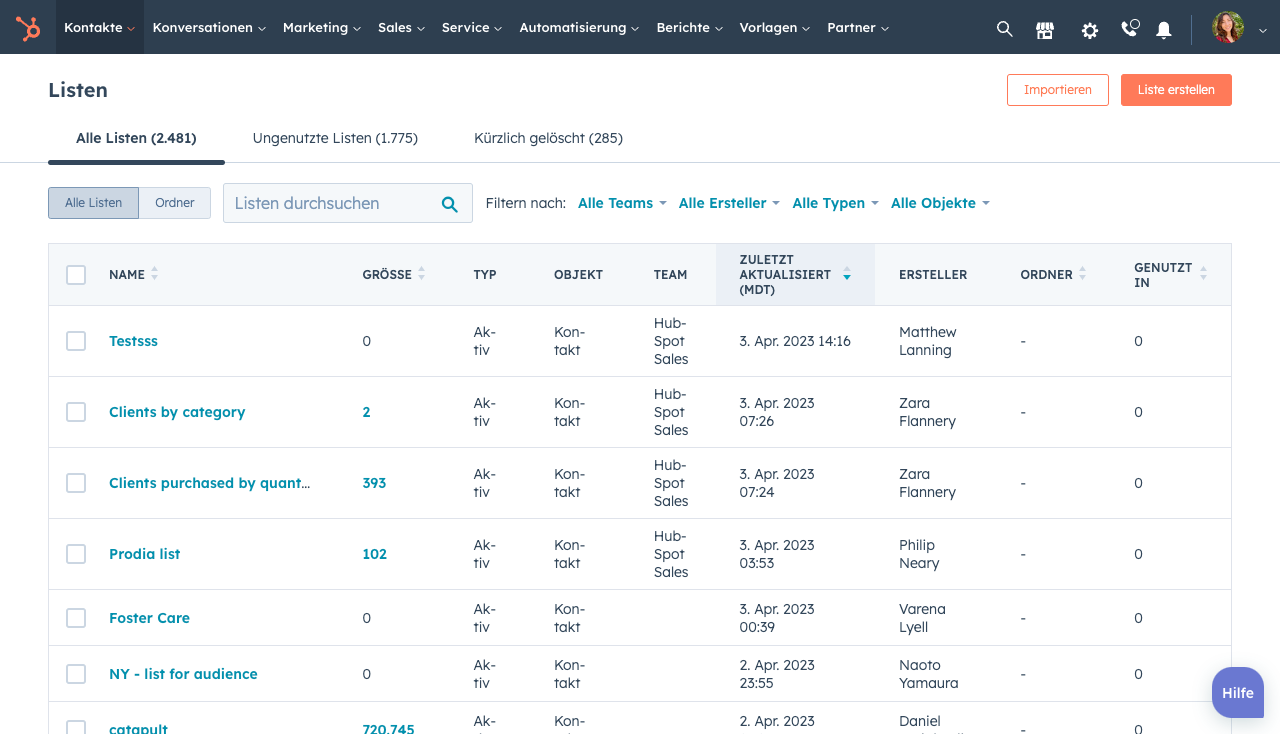1280x734 pixels.
Task: Open the Marketplace storefront icon
Action: tap(1045, 30)
